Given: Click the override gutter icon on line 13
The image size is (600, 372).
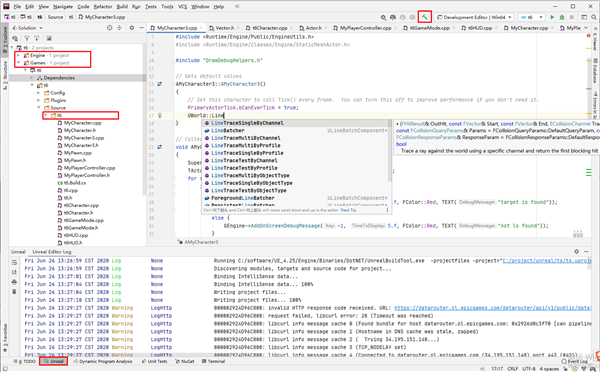Looking at the screenshot, I should point(160,84).
